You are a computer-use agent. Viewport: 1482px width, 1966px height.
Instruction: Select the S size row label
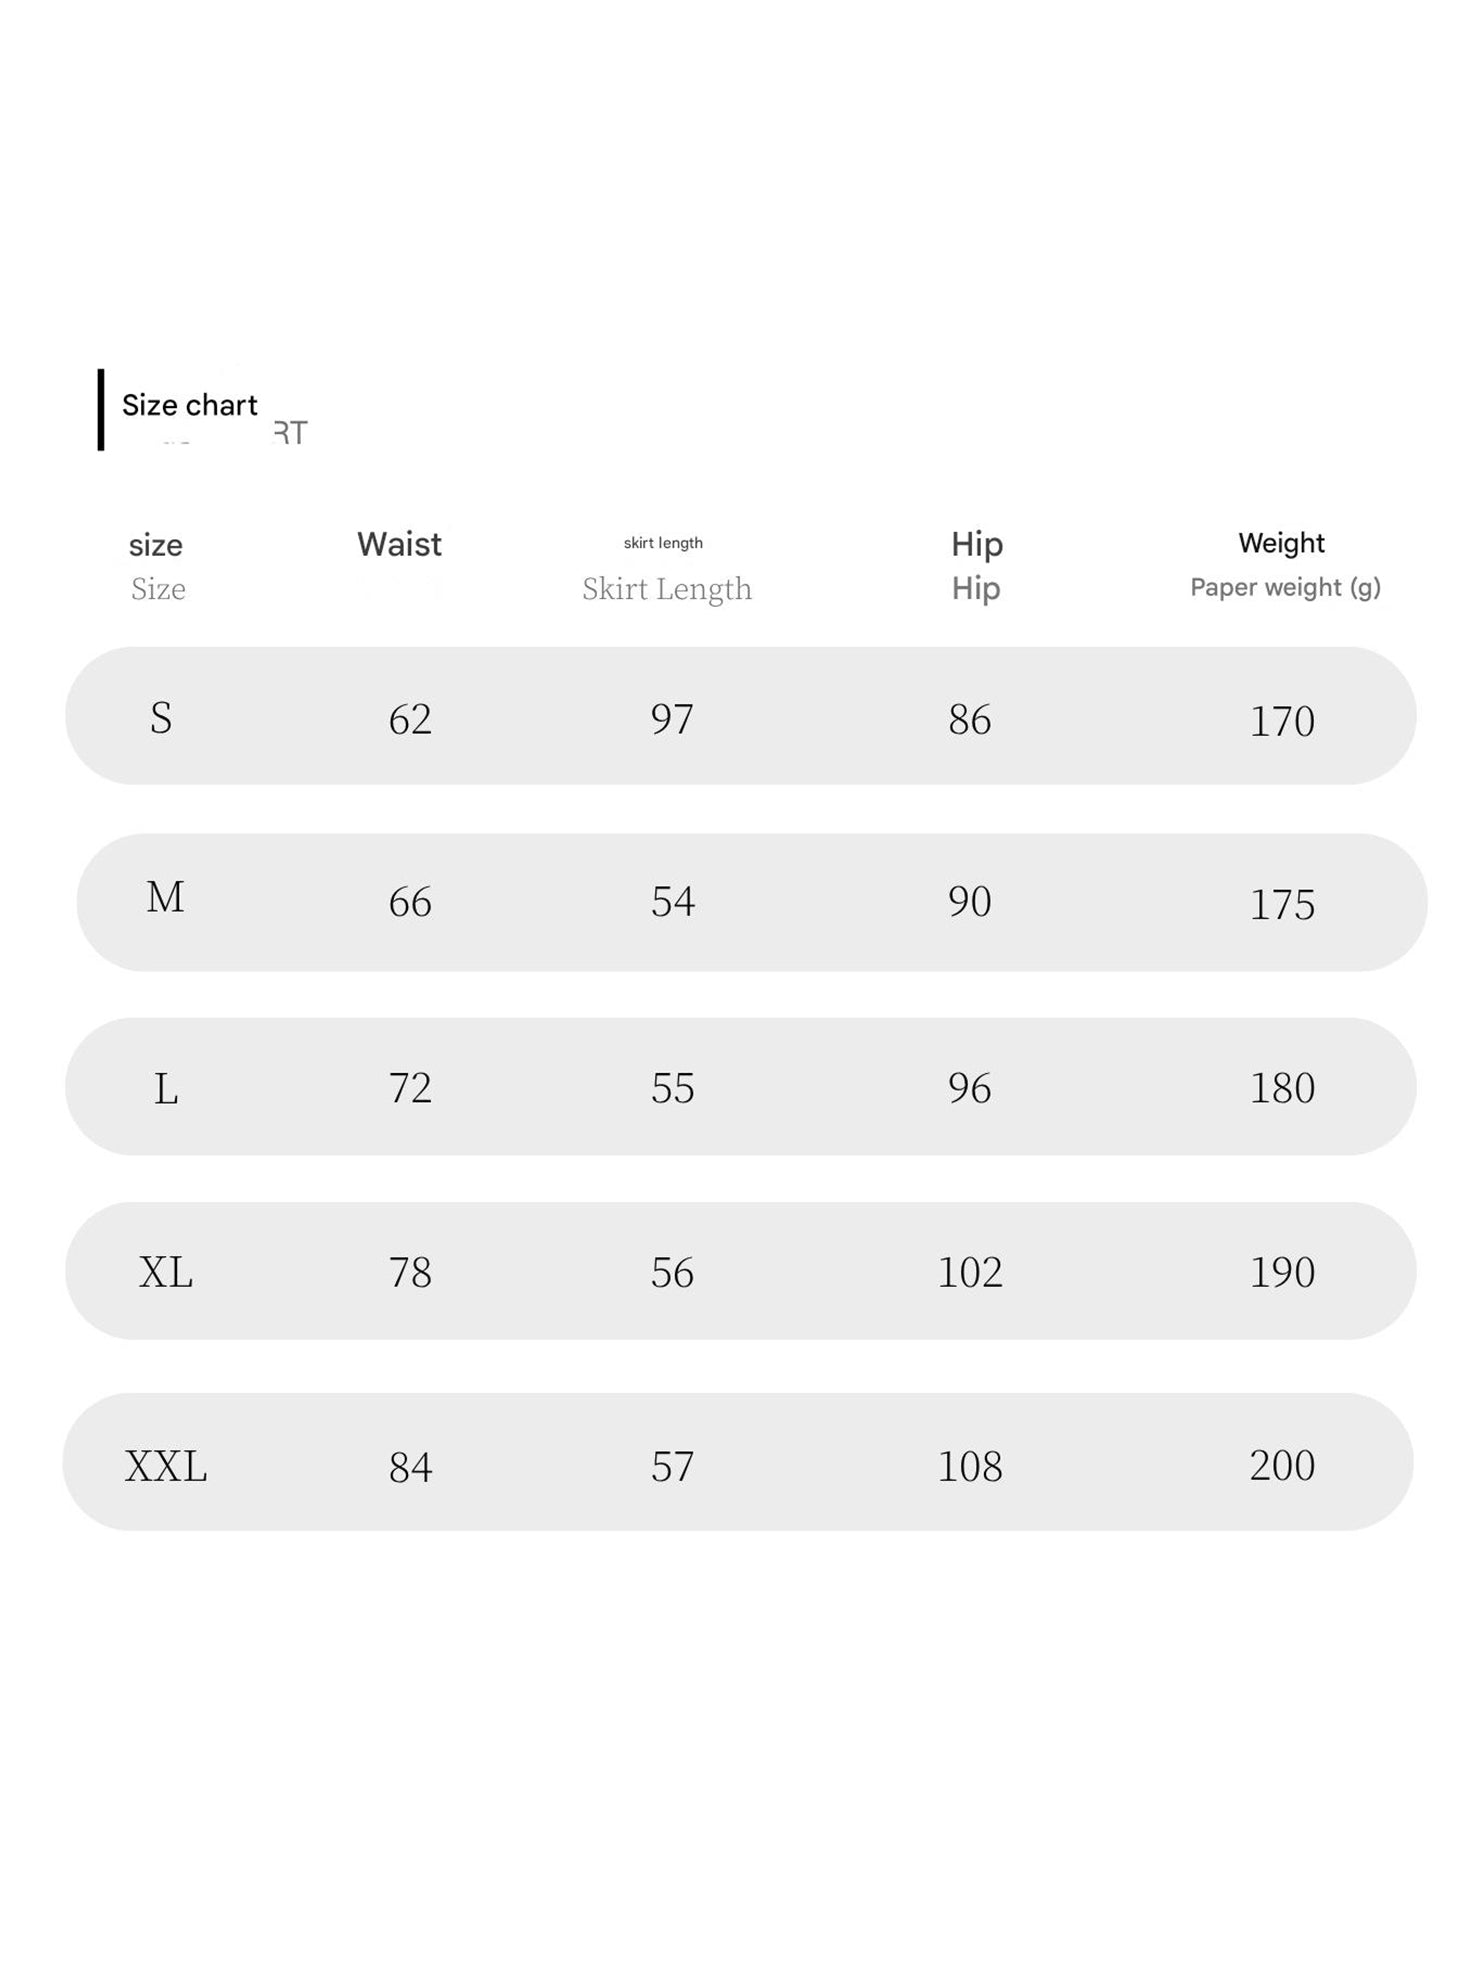coord(161,718)
